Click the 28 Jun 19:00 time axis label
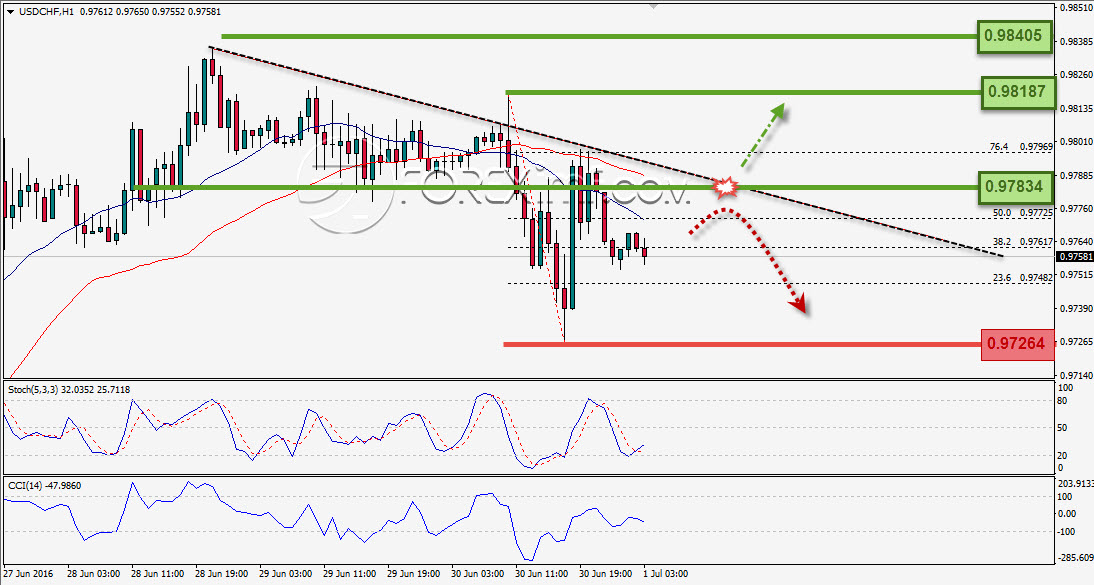 click(x=222, y=574)
